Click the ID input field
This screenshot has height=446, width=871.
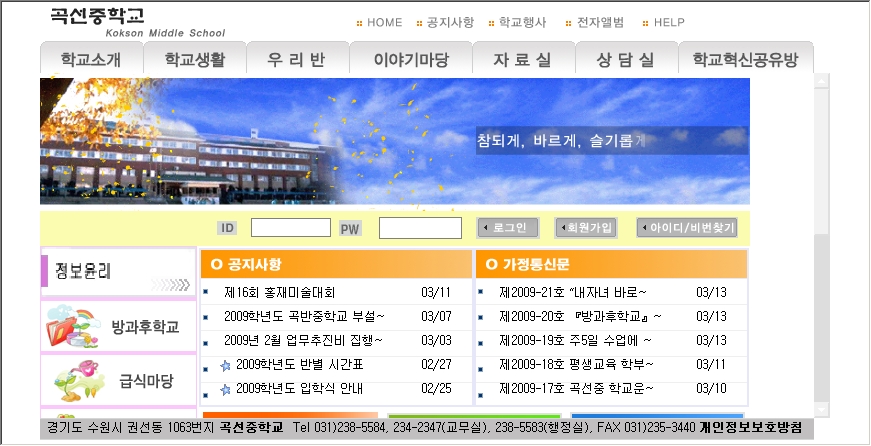290,228
